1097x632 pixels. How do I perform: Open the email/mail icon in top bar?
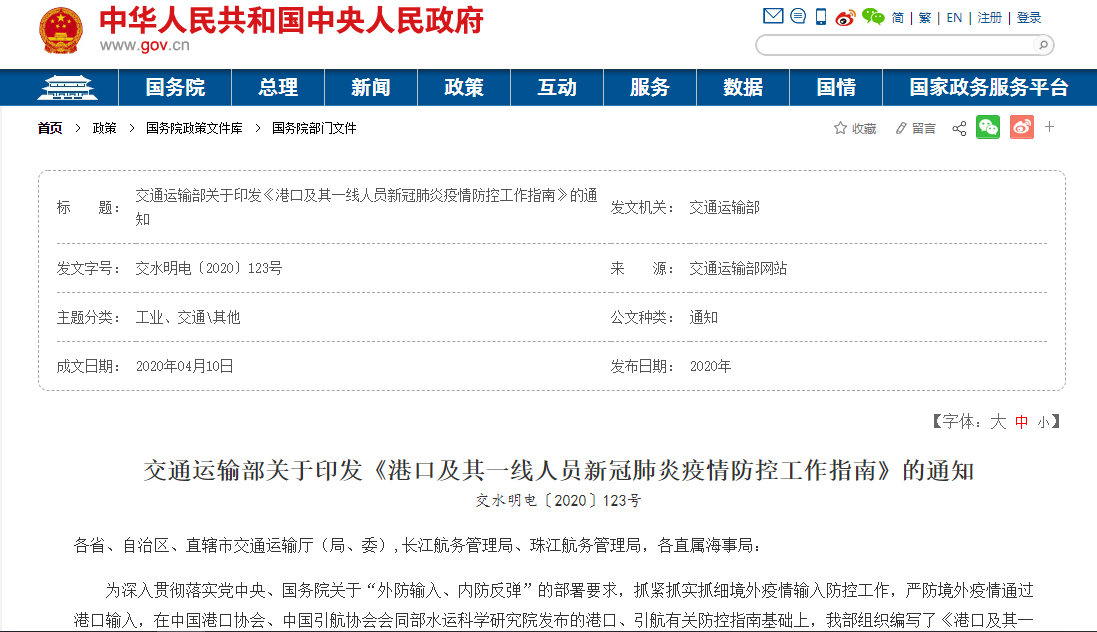tap(772, 17)
